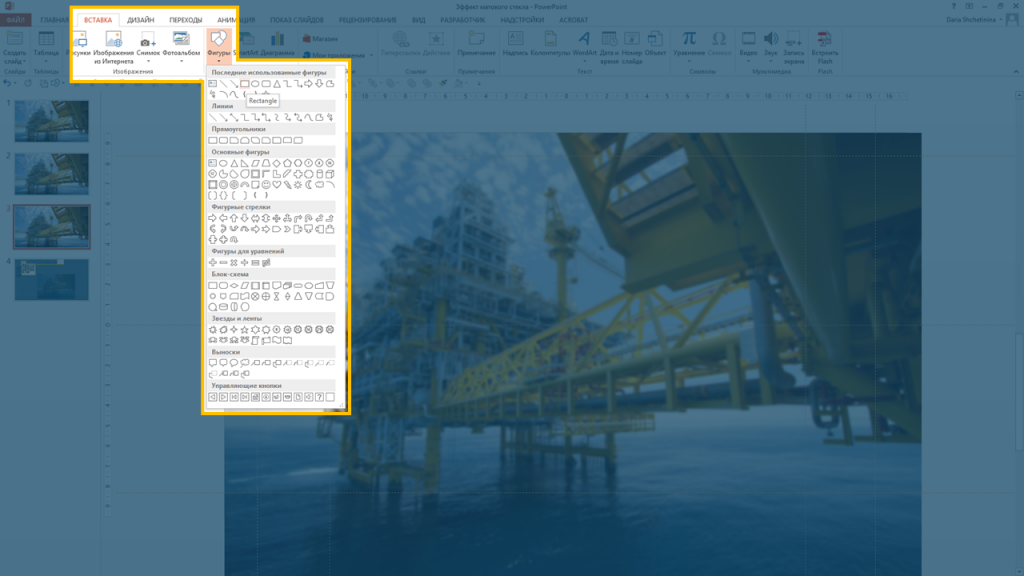1024x576 pixels.
Task: Select slide 4 thumbnail in the panel
Action: (51, 279)
